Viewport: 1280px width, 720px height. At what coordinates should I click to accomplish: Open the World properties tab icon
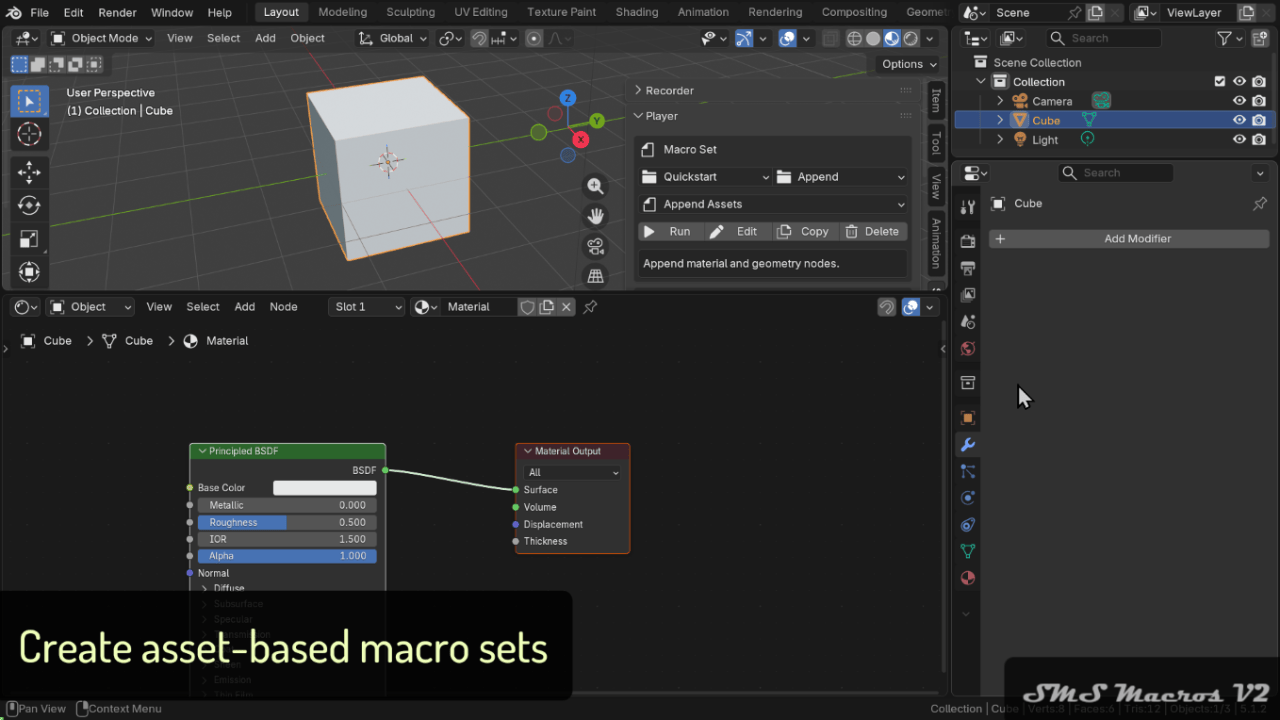968,349
